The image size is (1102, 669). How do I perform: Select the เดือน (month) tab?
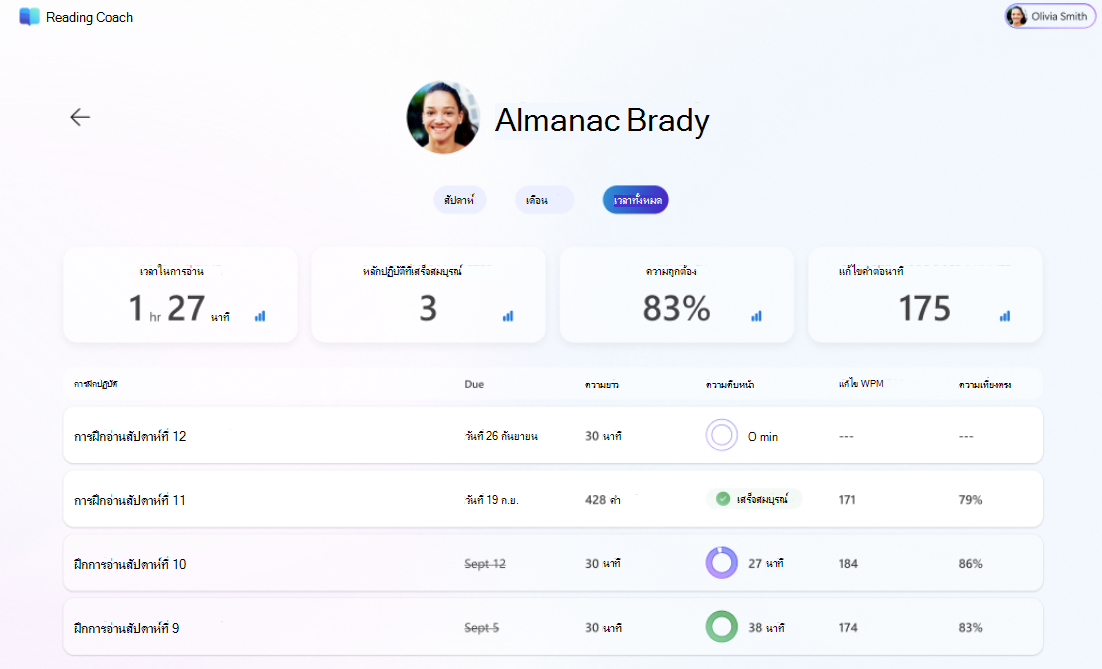point(545,200)
